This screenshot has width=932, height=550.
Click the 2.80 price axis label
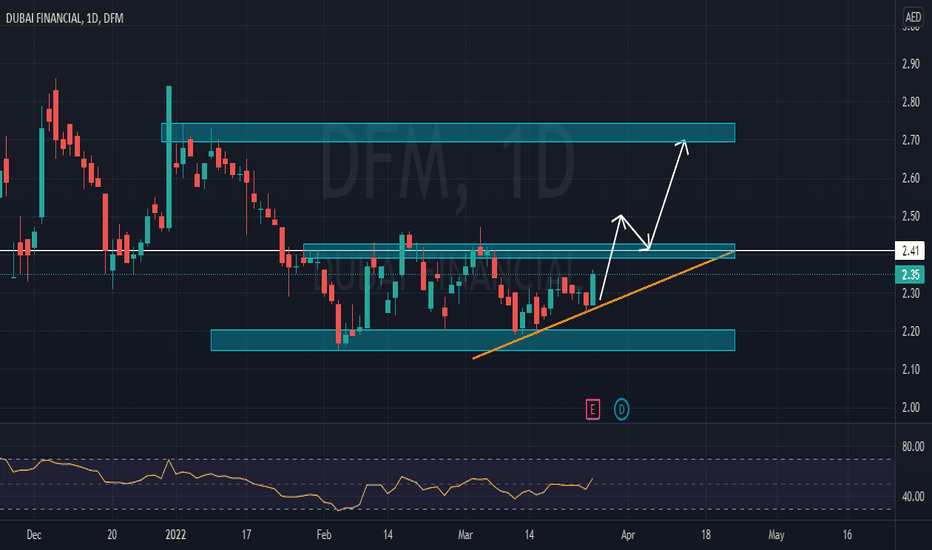point(911,102)
